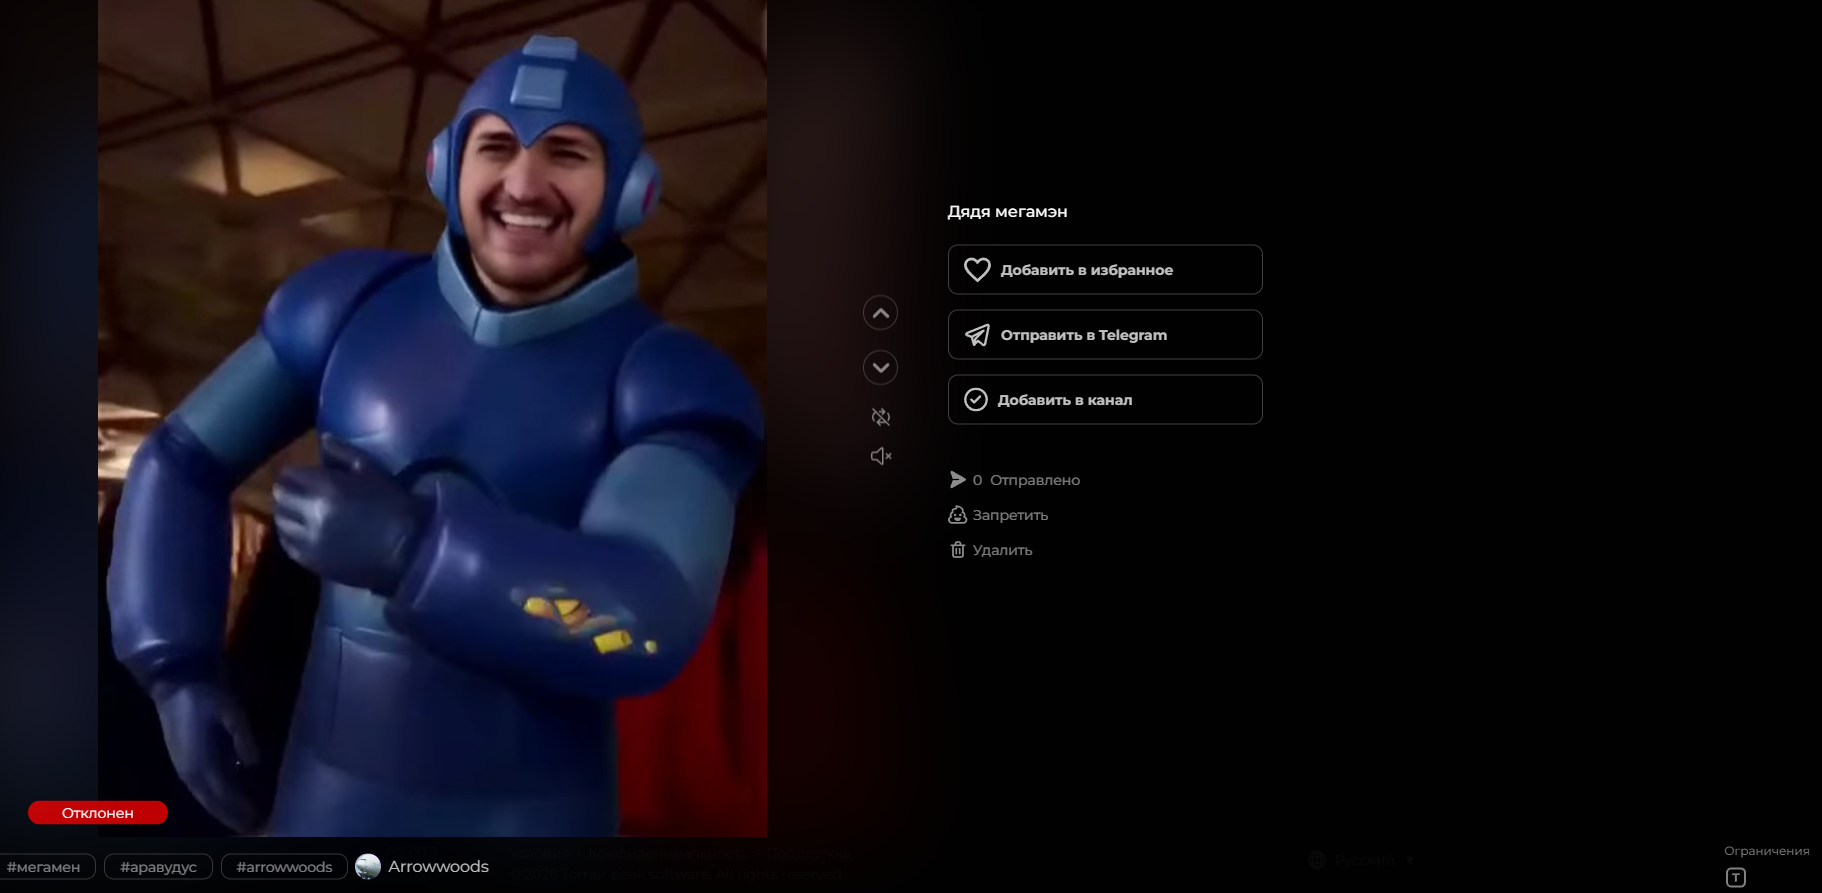
Task: Click the T icon under Ограничения
Action: [1736, 877]
